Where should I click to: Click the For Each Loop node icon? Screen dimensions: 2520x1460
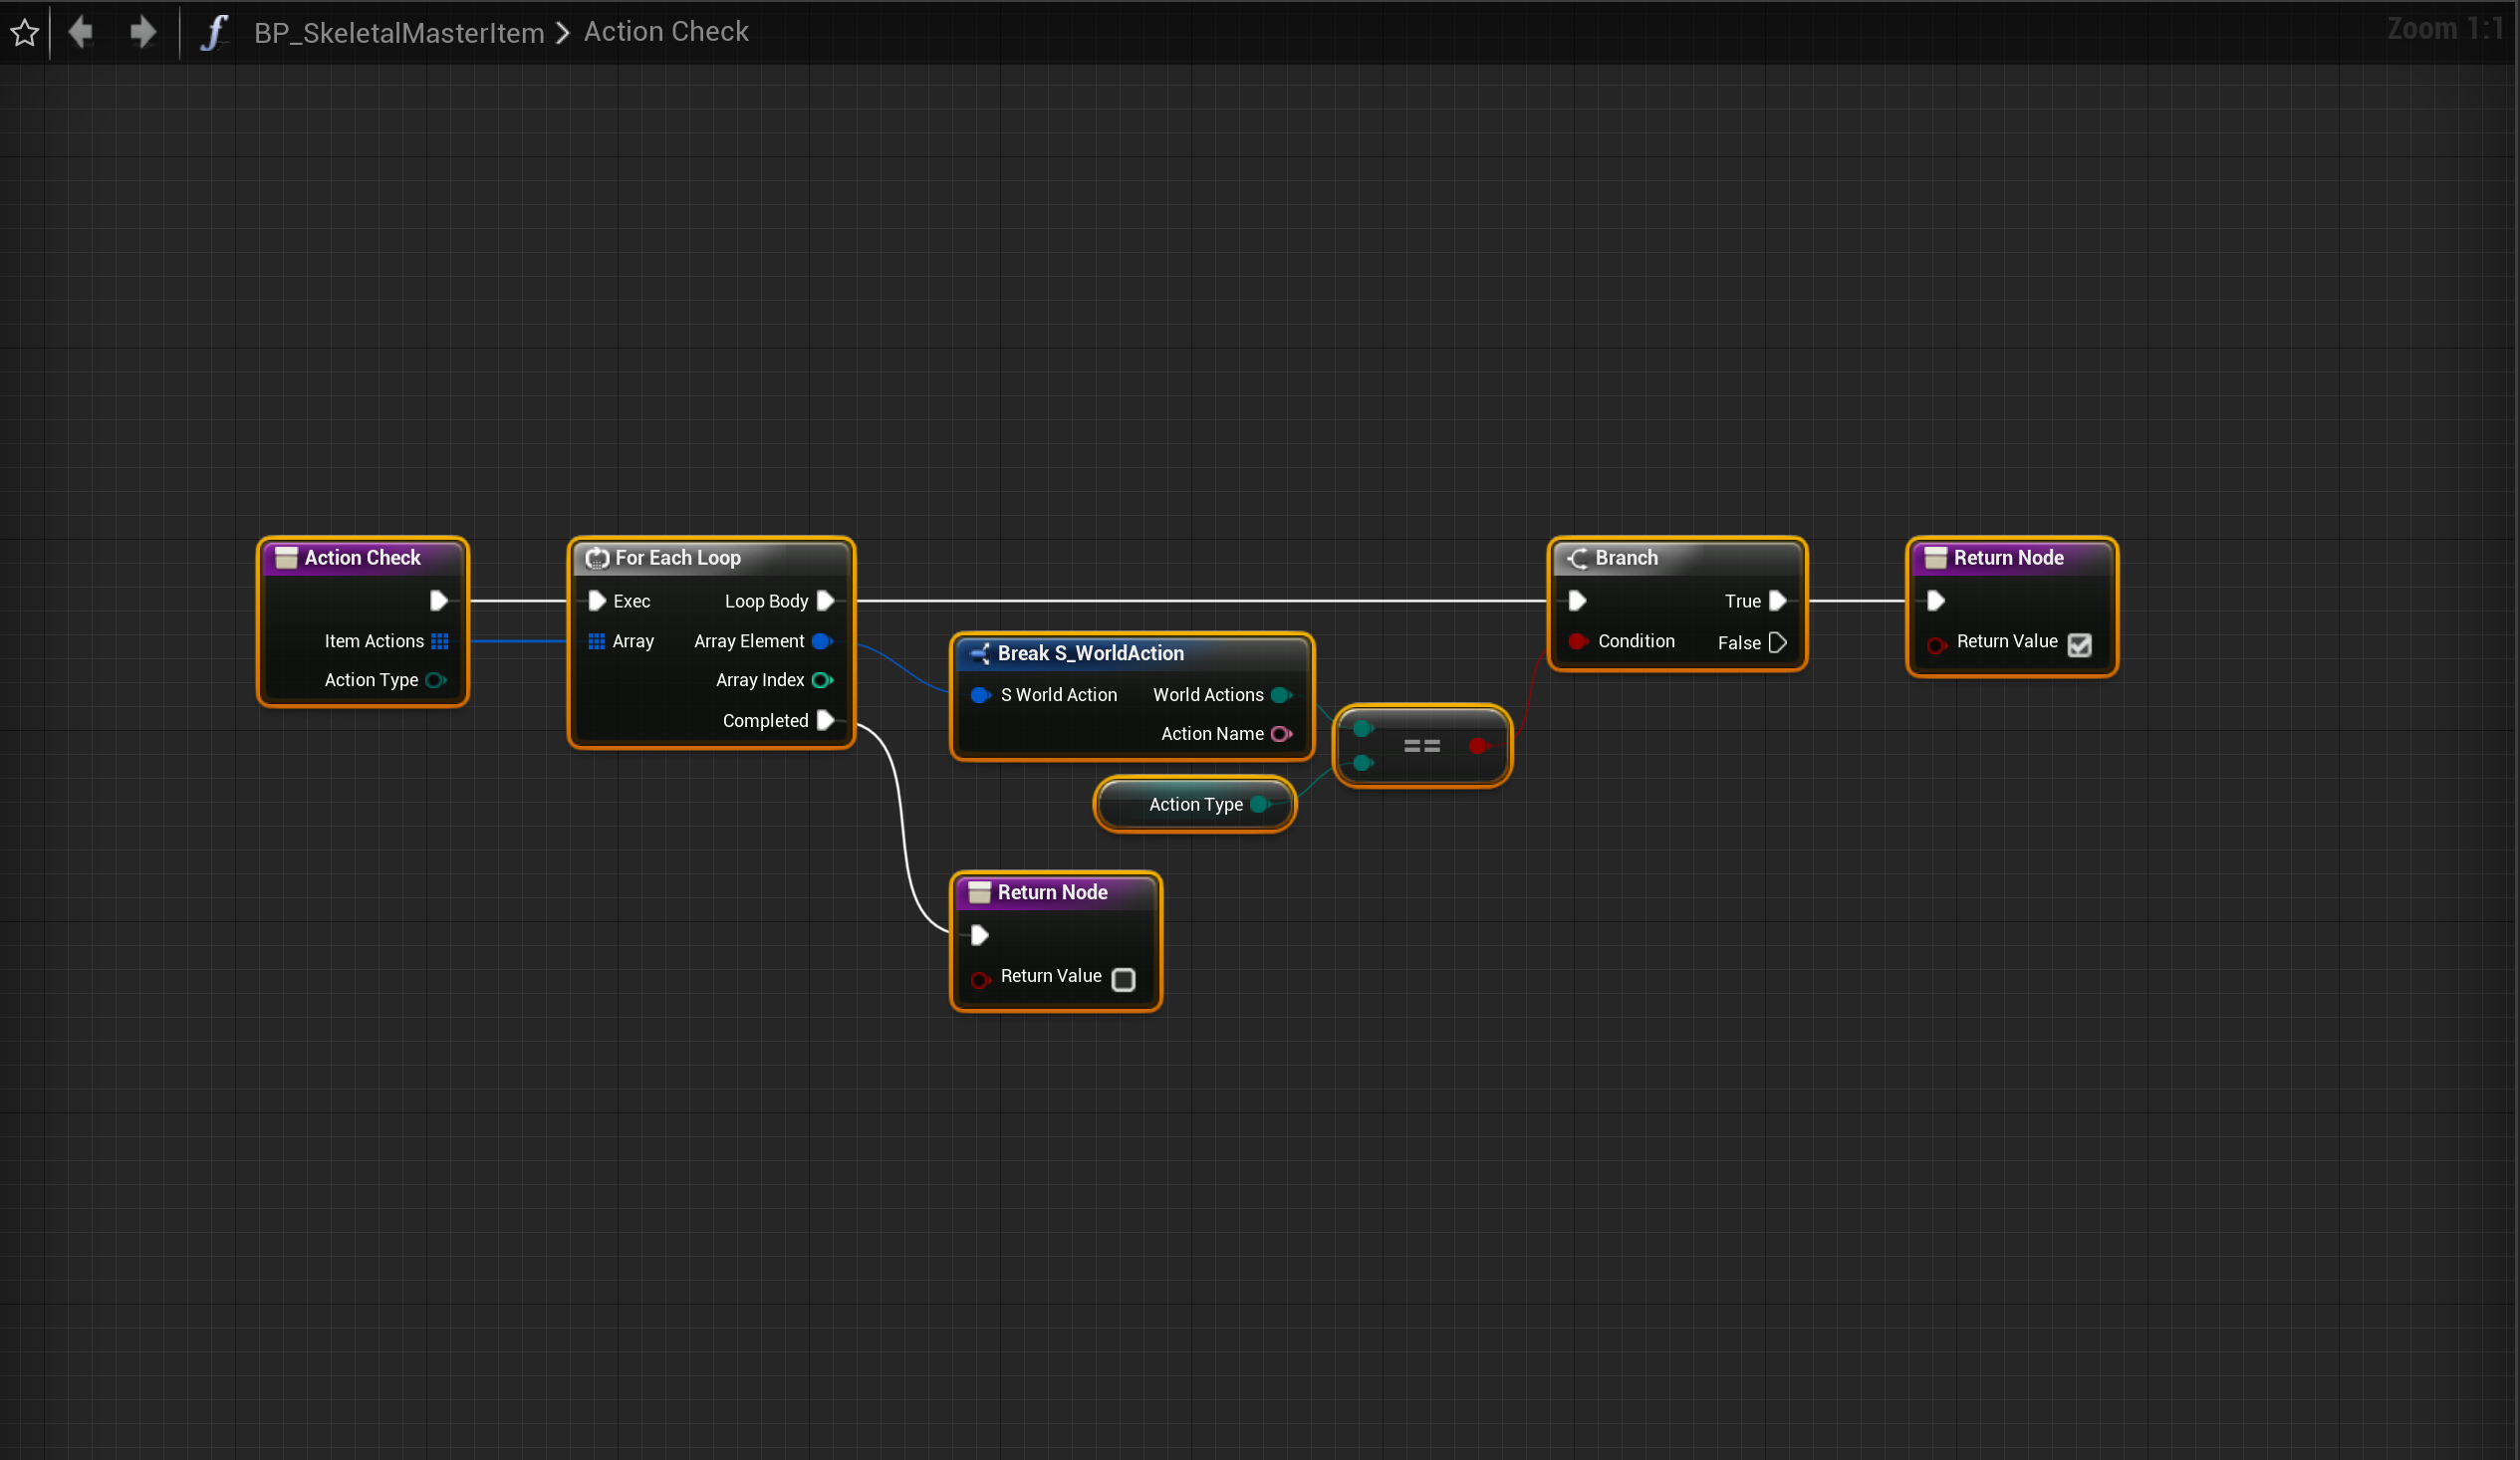(x=597, y=558)
